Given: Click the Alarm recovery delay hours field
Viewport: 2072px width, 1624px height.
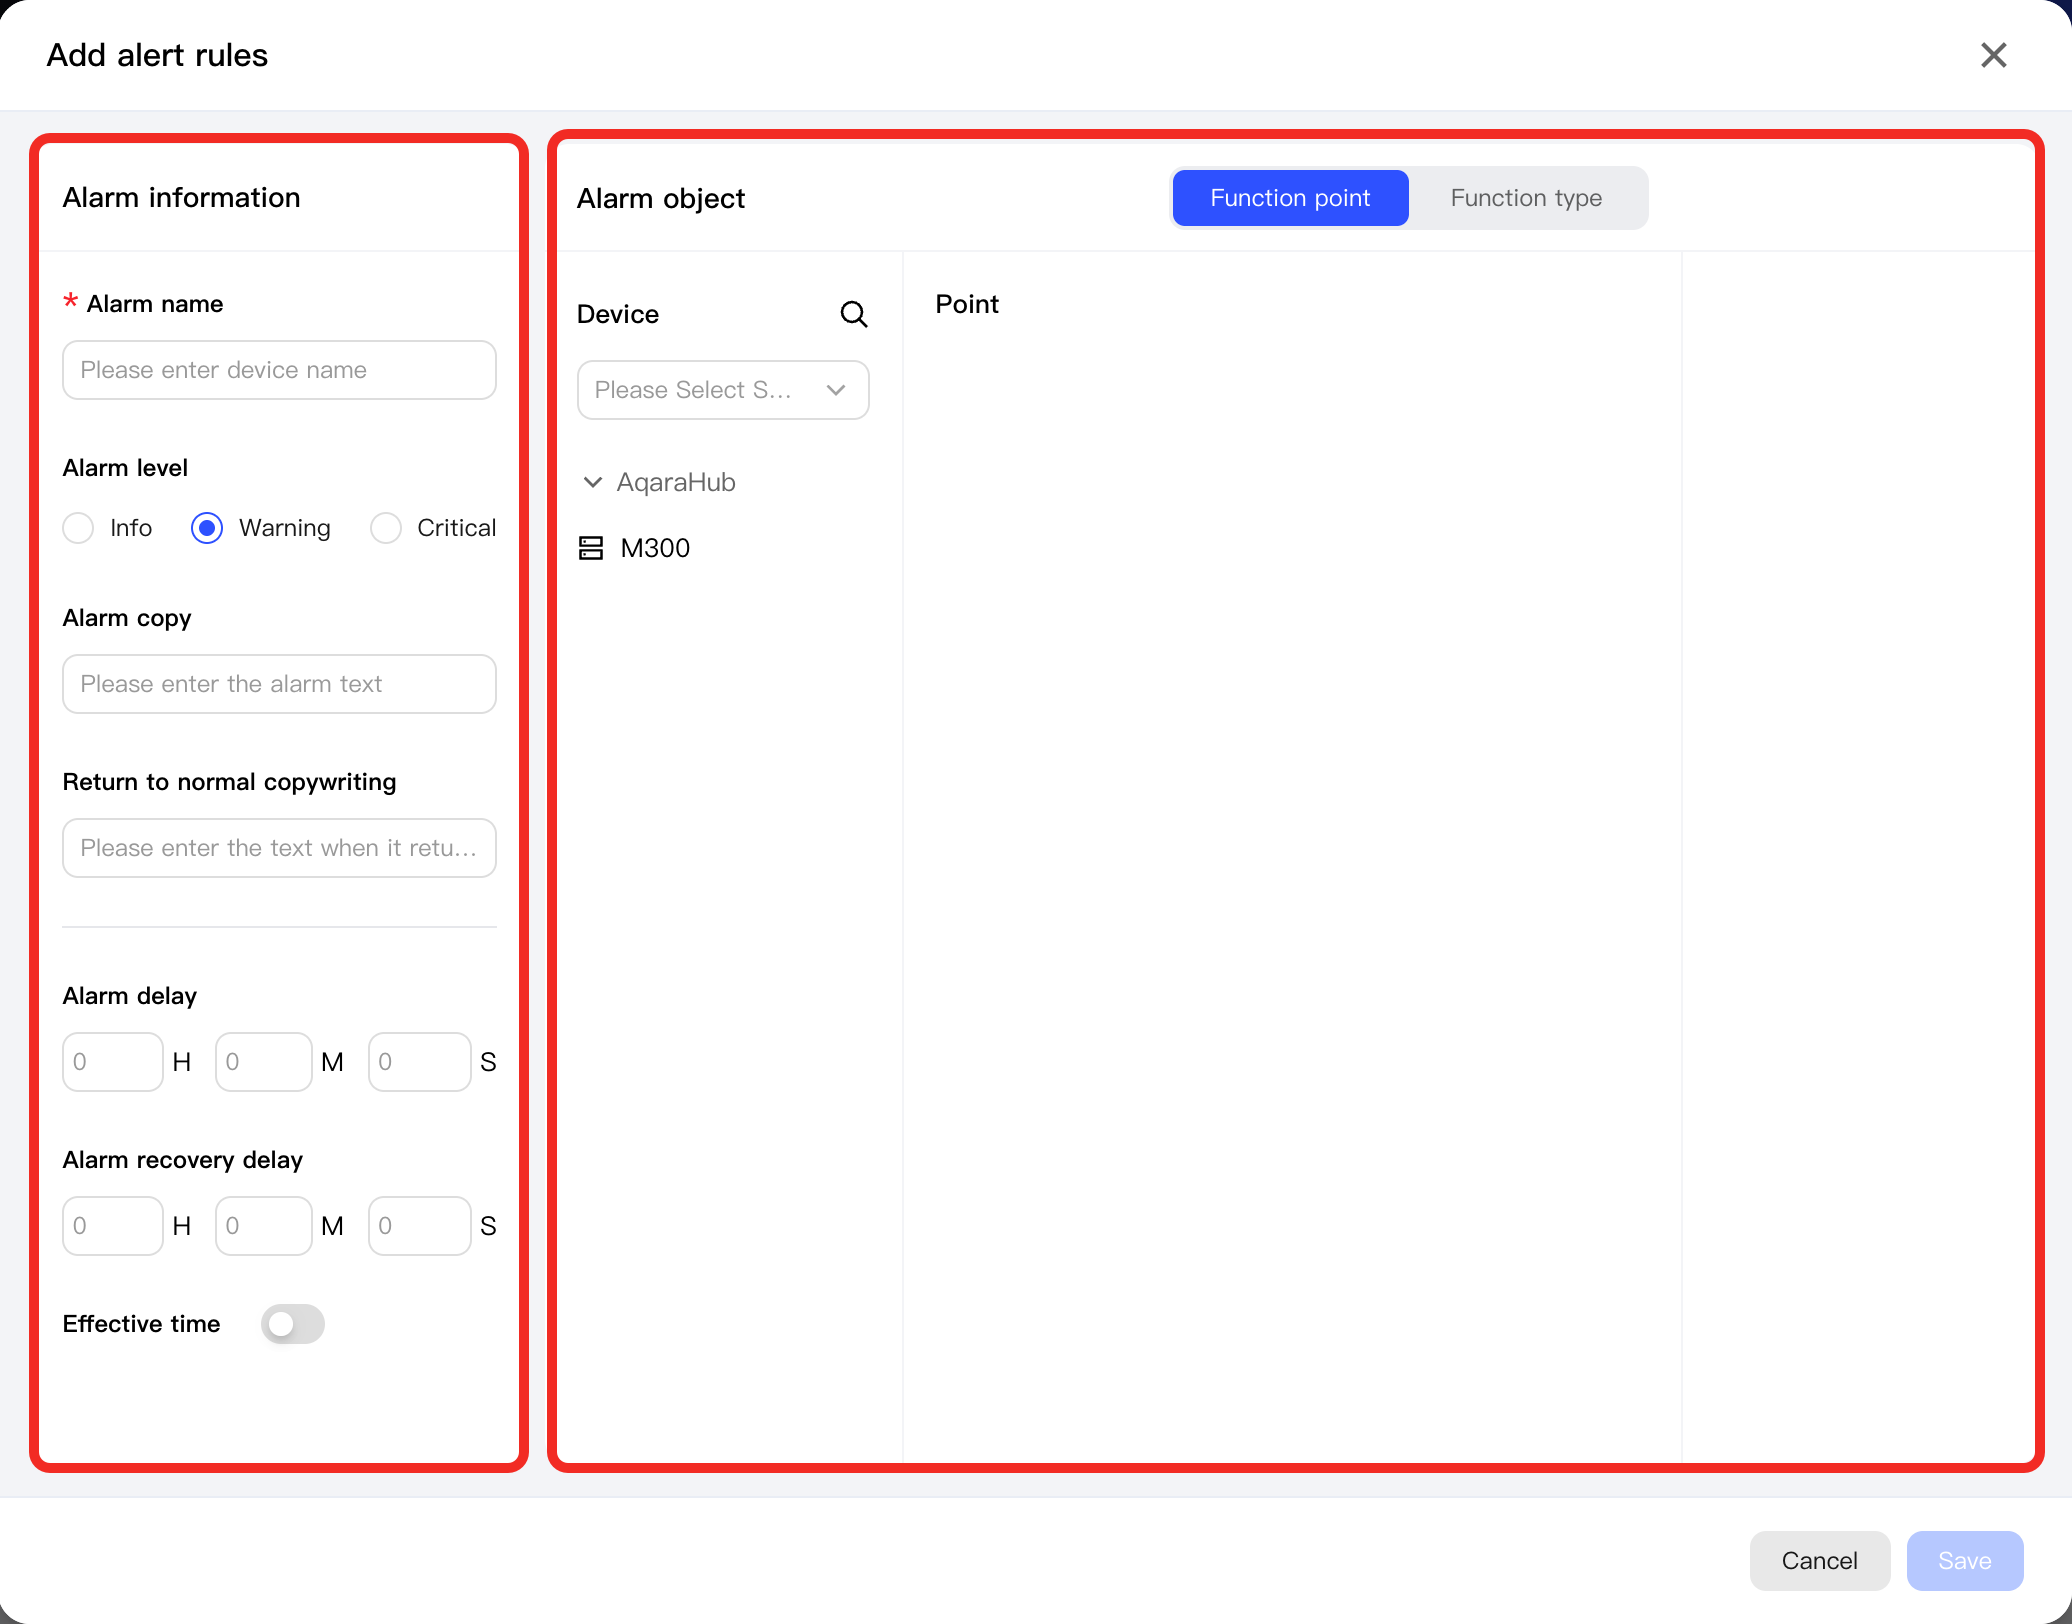Looking at the screenshot, I should [113, 1226].
